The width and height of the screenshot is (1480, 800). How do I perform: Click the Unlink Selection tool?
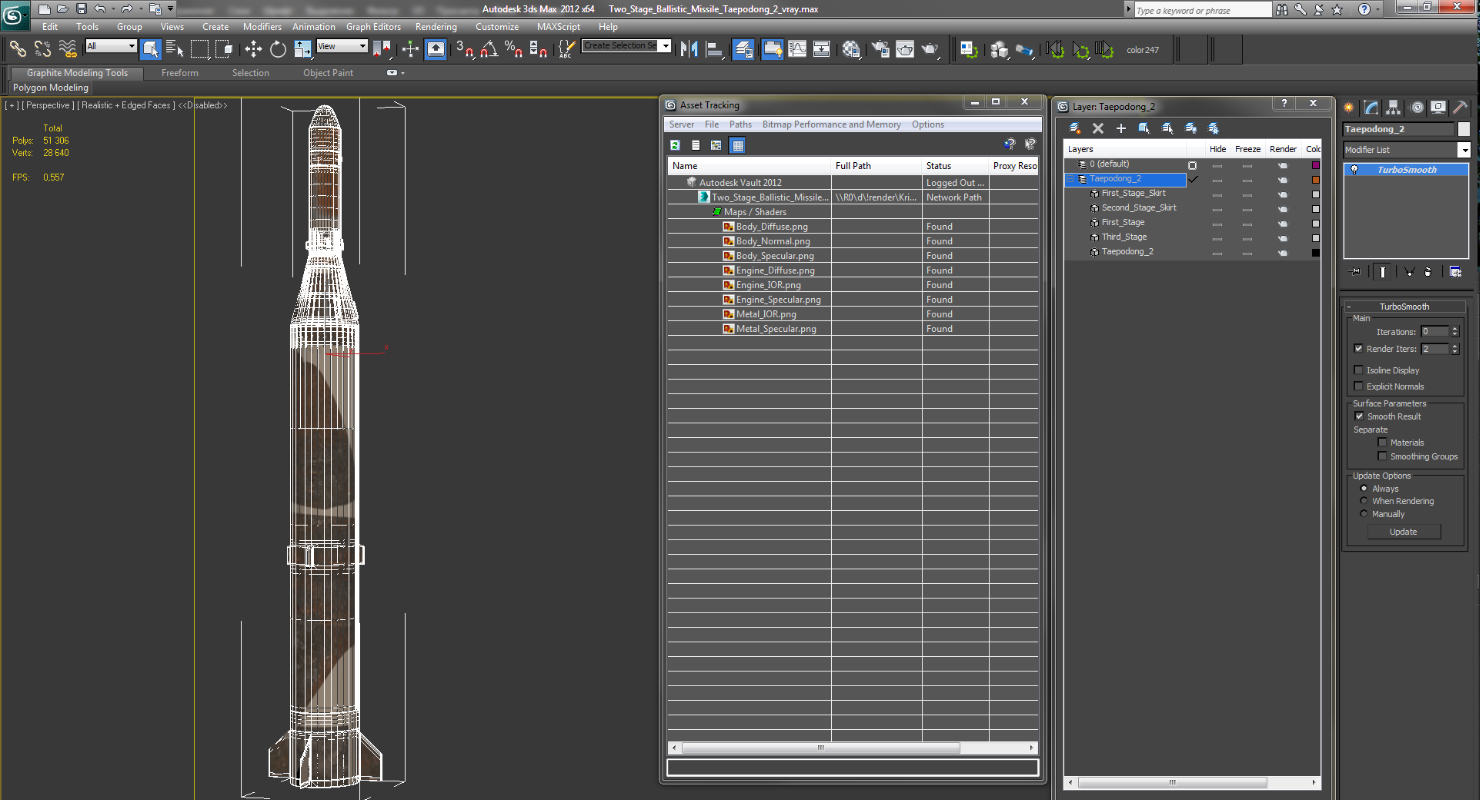tap(43, 48)
